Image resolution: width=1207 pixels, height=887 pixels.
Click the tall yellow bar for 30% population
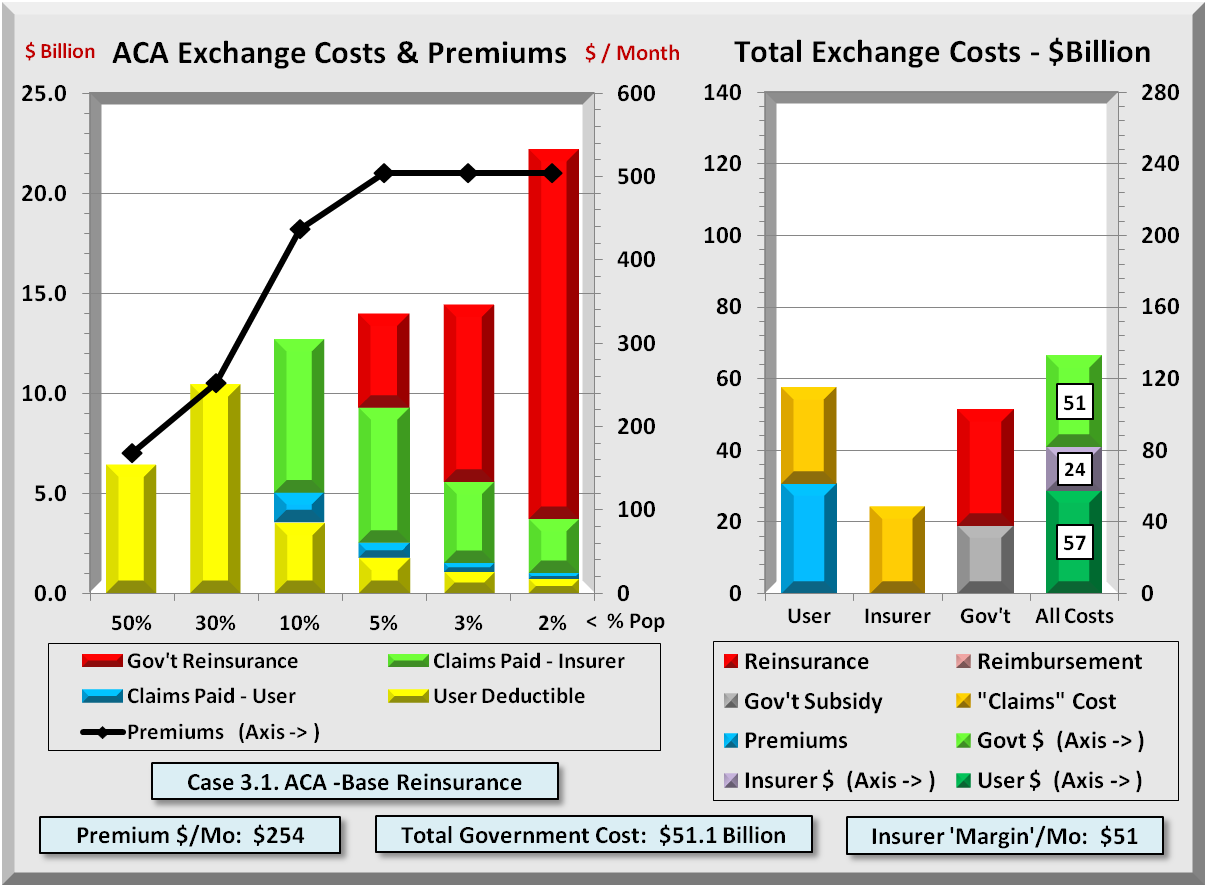[215, 488]
